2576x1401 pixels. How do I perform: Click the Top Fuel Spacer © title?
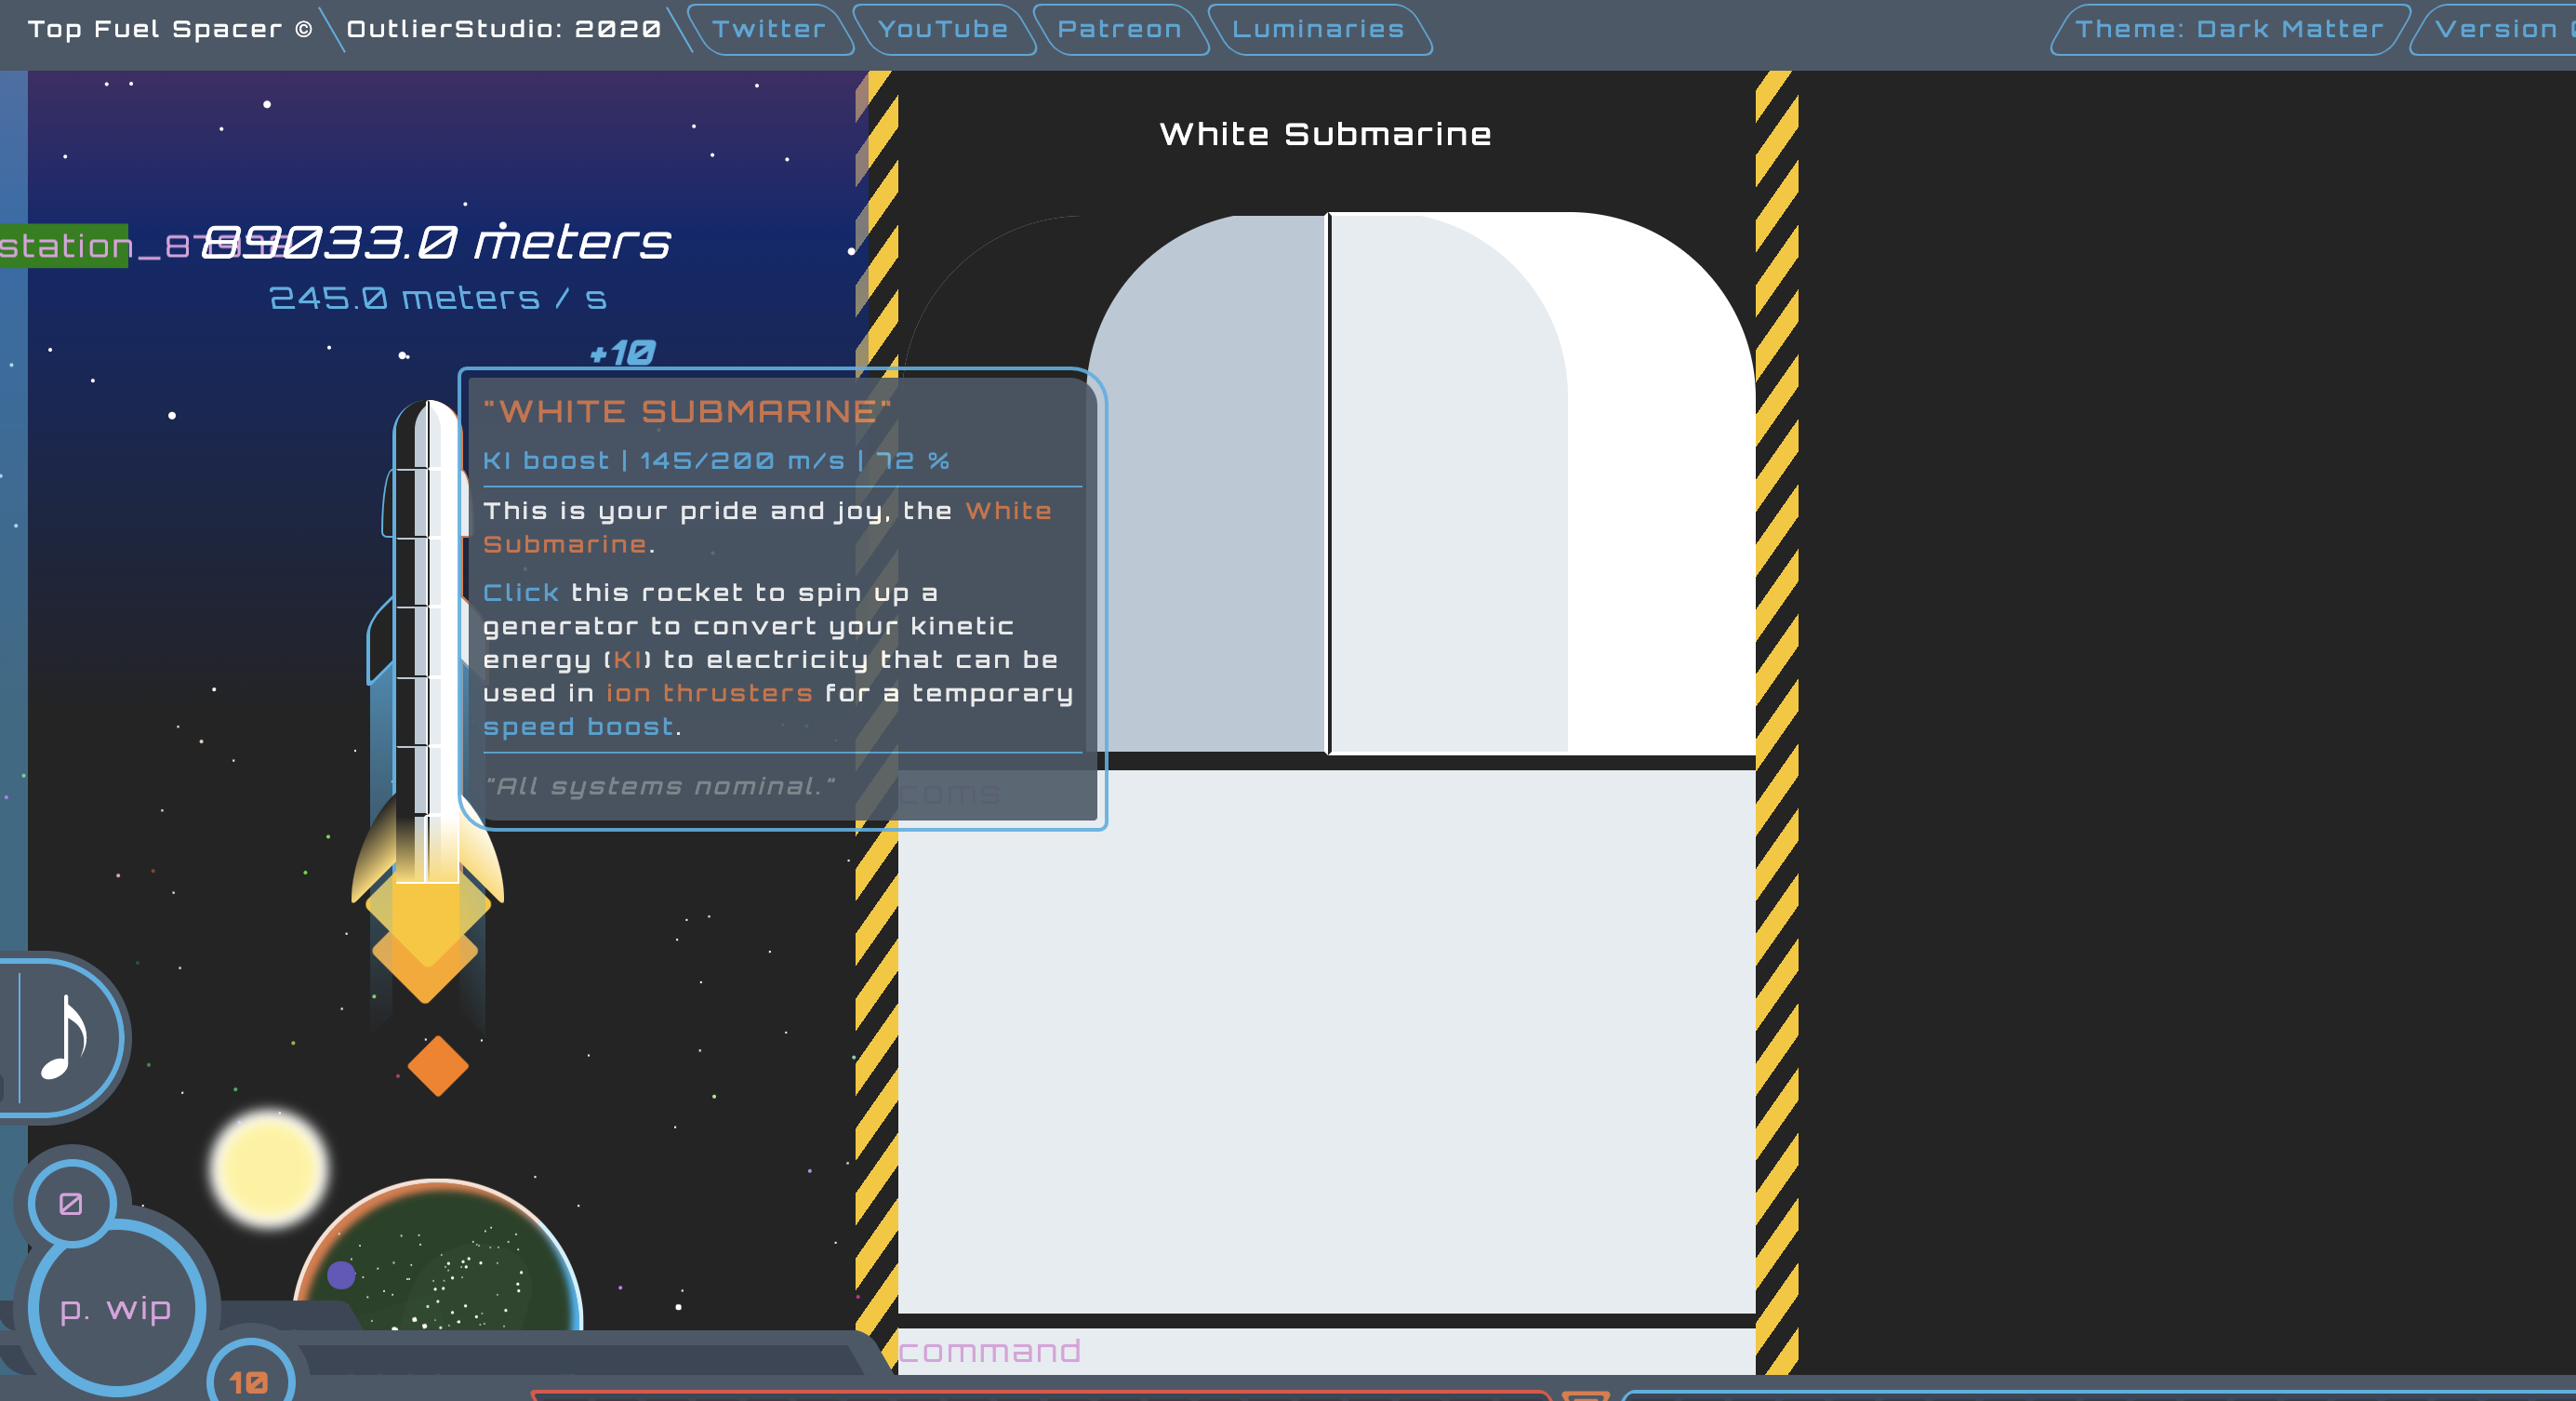click(170, 29)
